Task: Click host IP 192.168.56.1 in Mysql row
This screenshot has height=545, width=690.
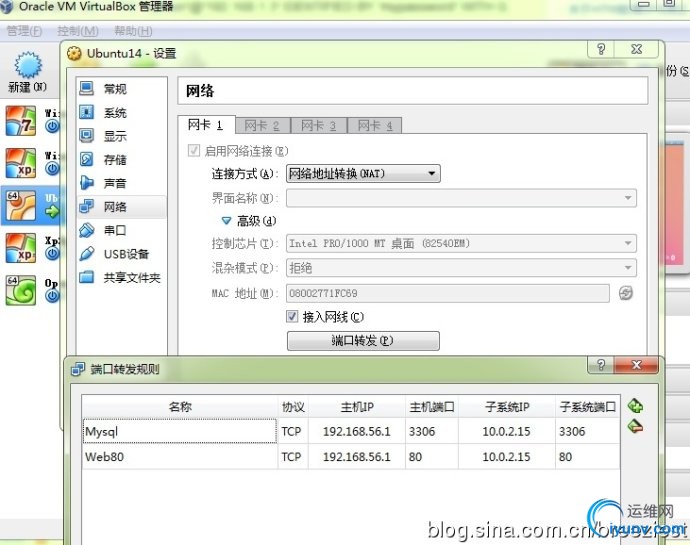Action: tap(357, 431)
